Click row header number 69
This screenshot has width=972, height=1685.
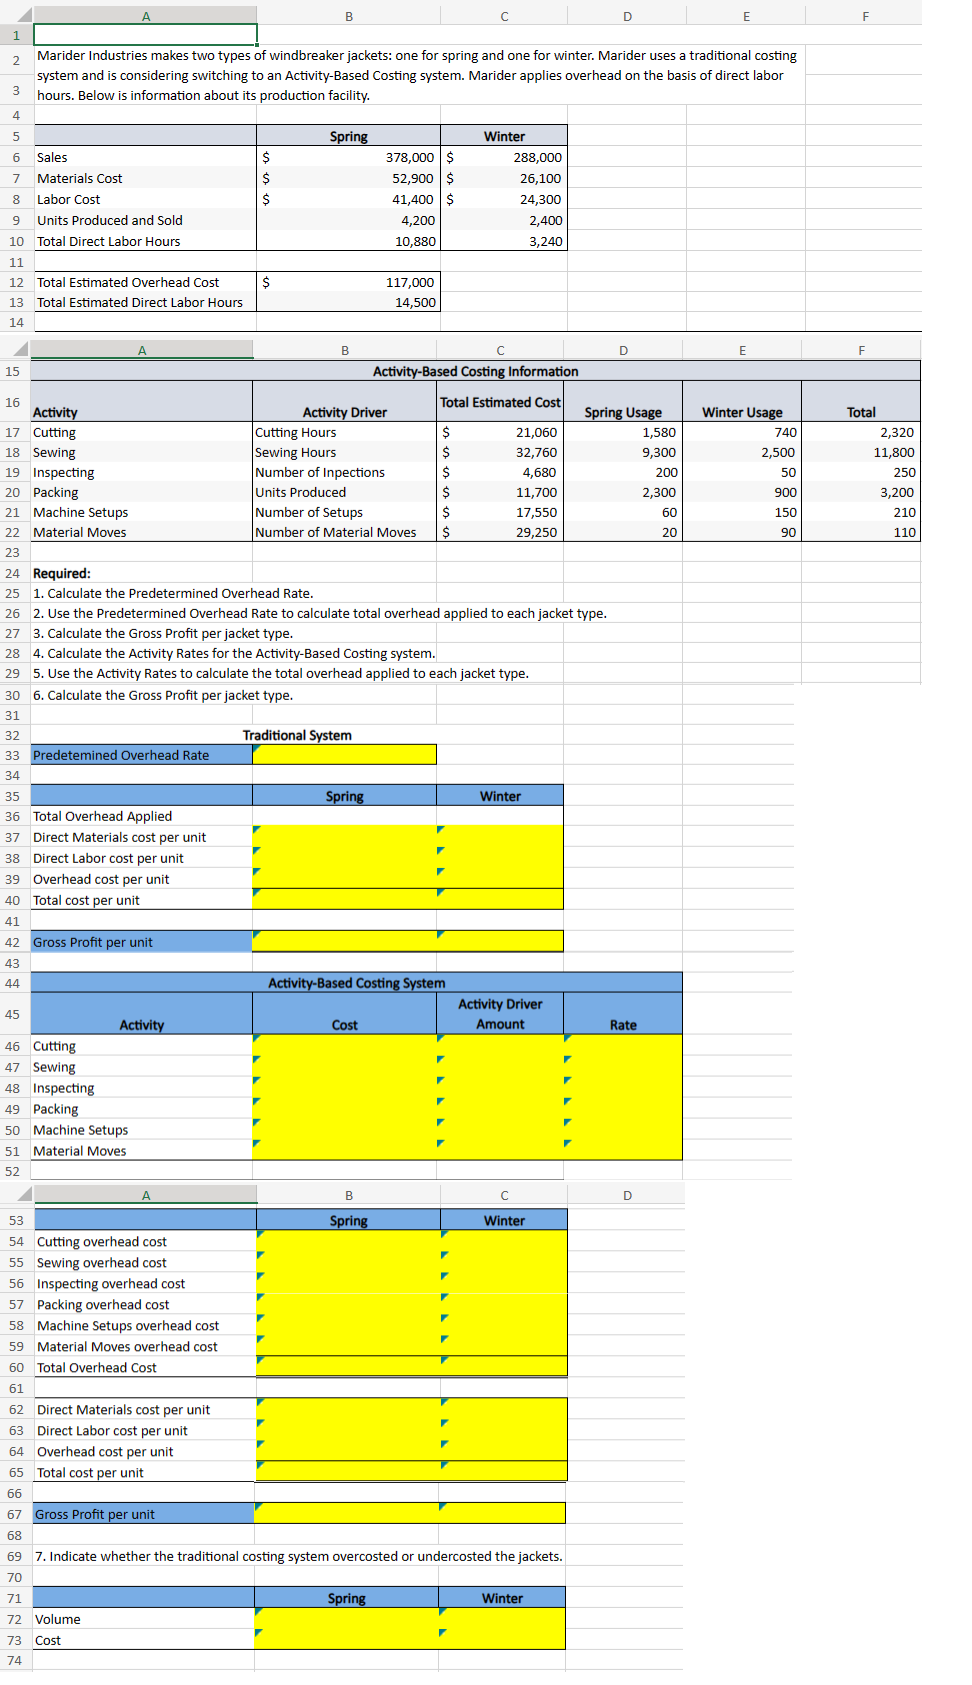[15, 1556]
